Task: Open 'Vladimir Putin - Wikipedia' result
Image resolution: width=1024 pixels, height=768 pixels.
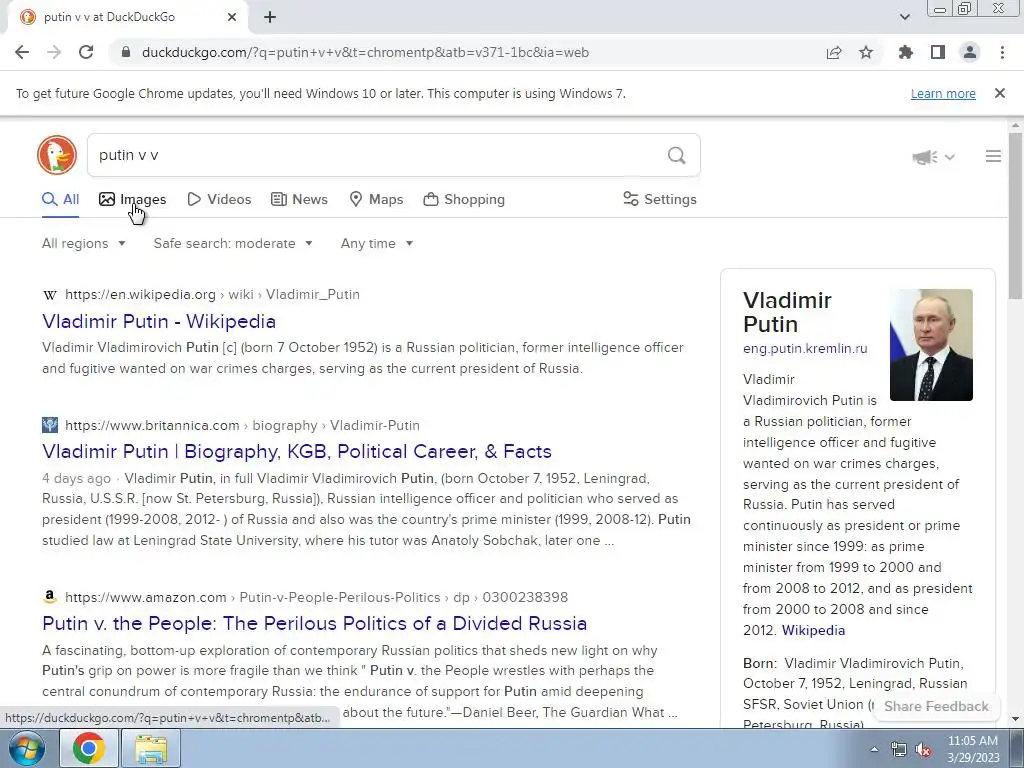Action: [159, 321]
